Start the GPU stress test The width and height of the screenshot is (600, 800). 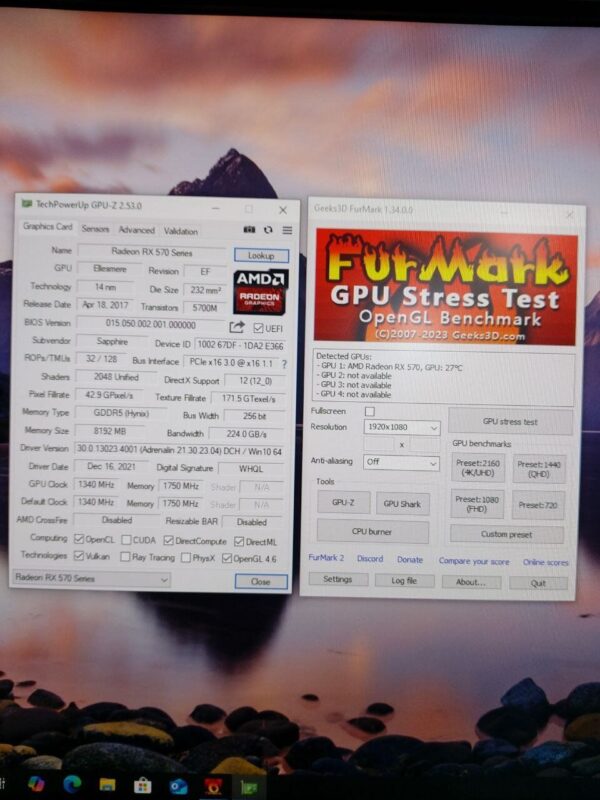[x=510, y=422]
